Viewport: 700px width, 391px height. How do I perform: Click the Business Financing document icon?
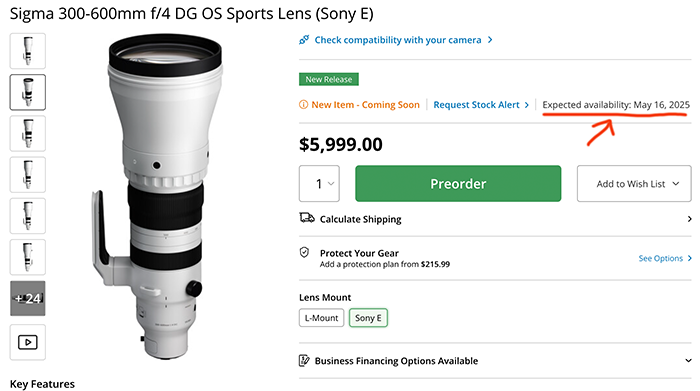(304, 360)
